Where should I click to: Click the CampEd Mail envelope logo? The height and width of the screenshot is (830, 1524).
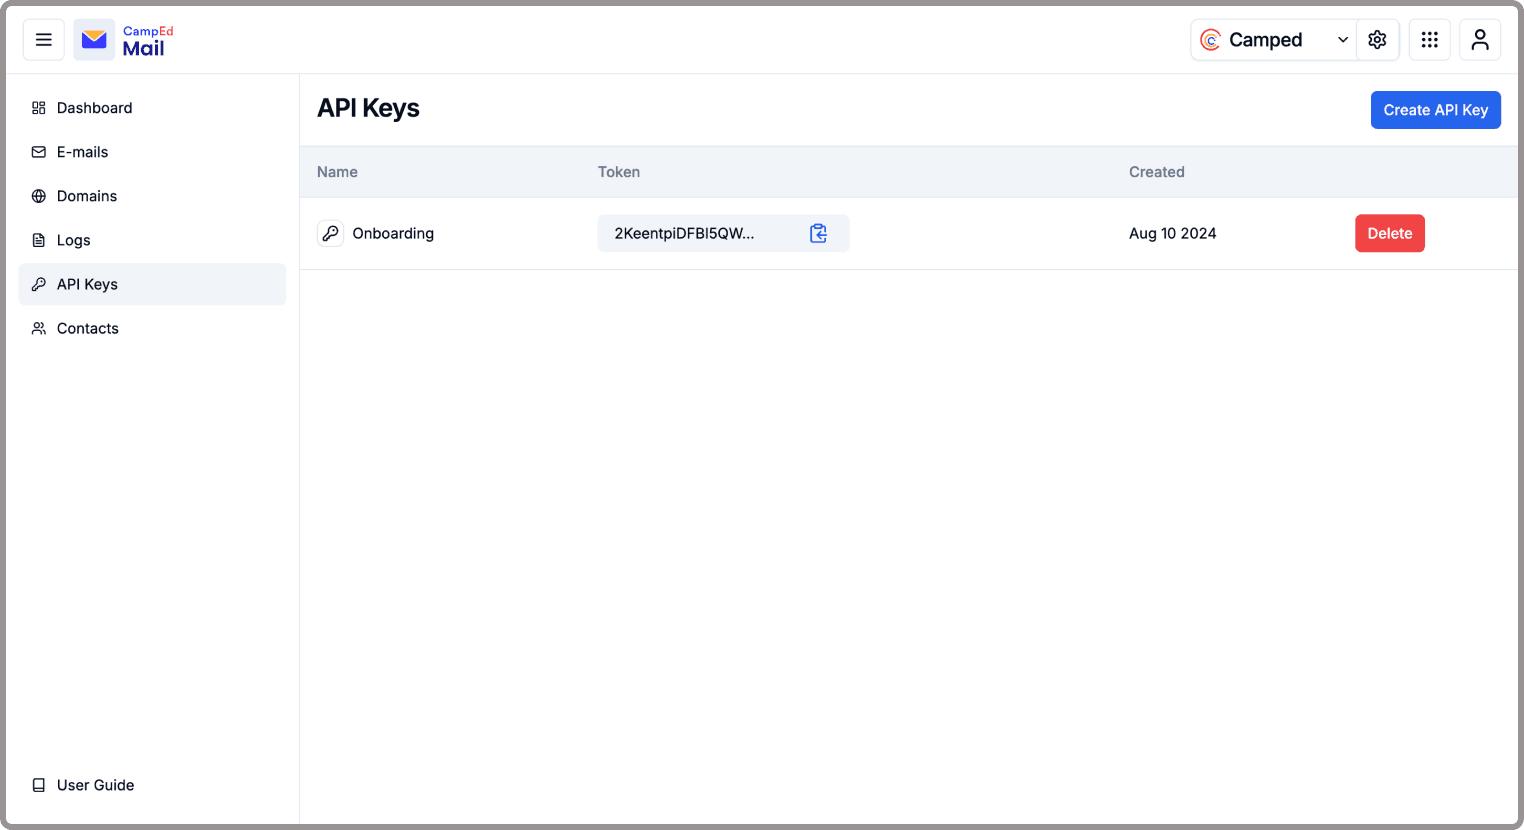[x=94, y=40]
